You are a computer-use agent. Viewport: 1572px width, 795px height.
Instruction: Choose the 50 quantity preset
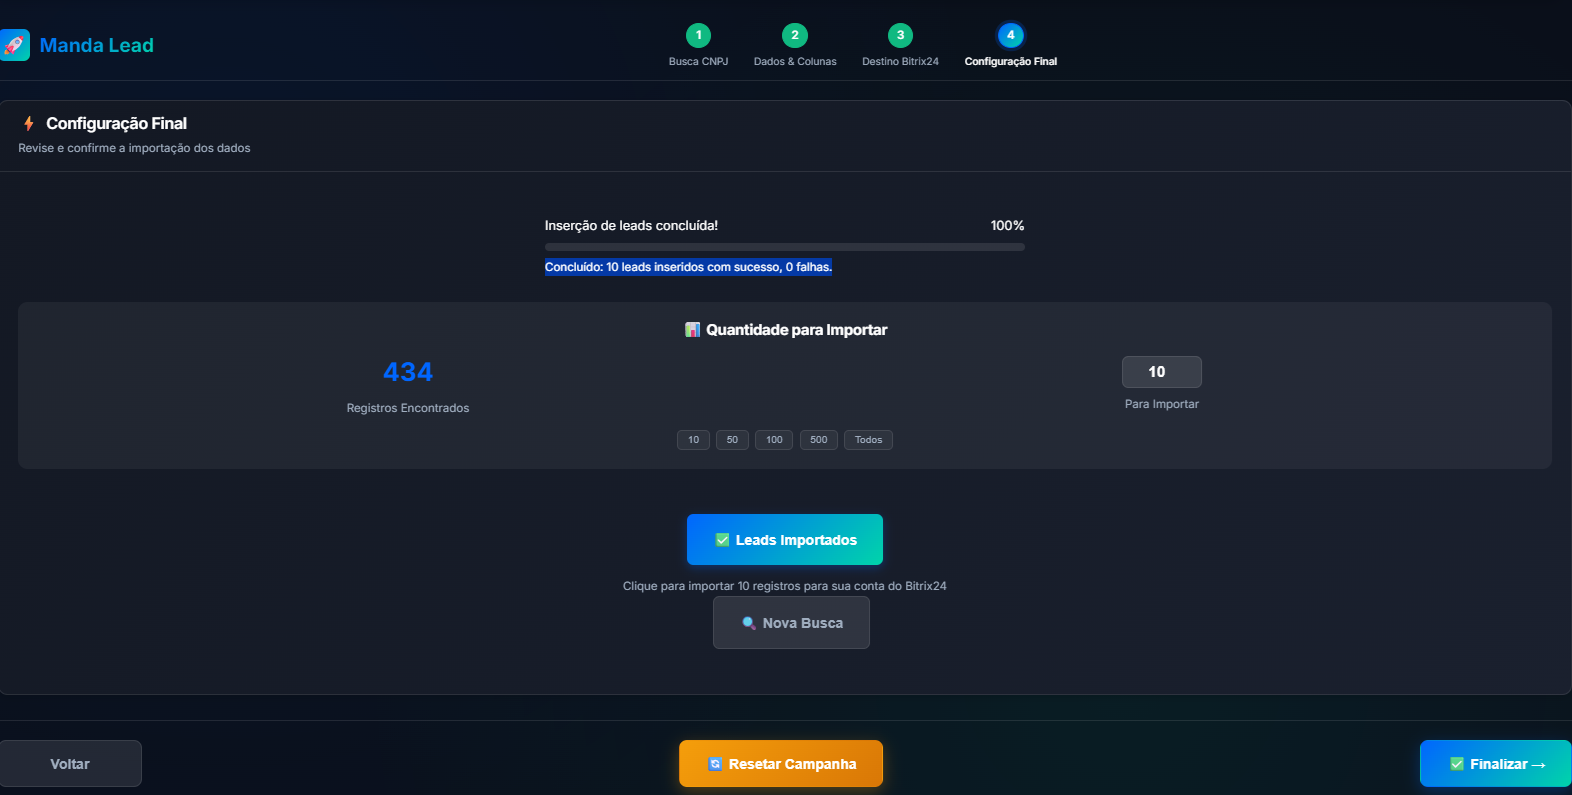click(x=732, y=440)
